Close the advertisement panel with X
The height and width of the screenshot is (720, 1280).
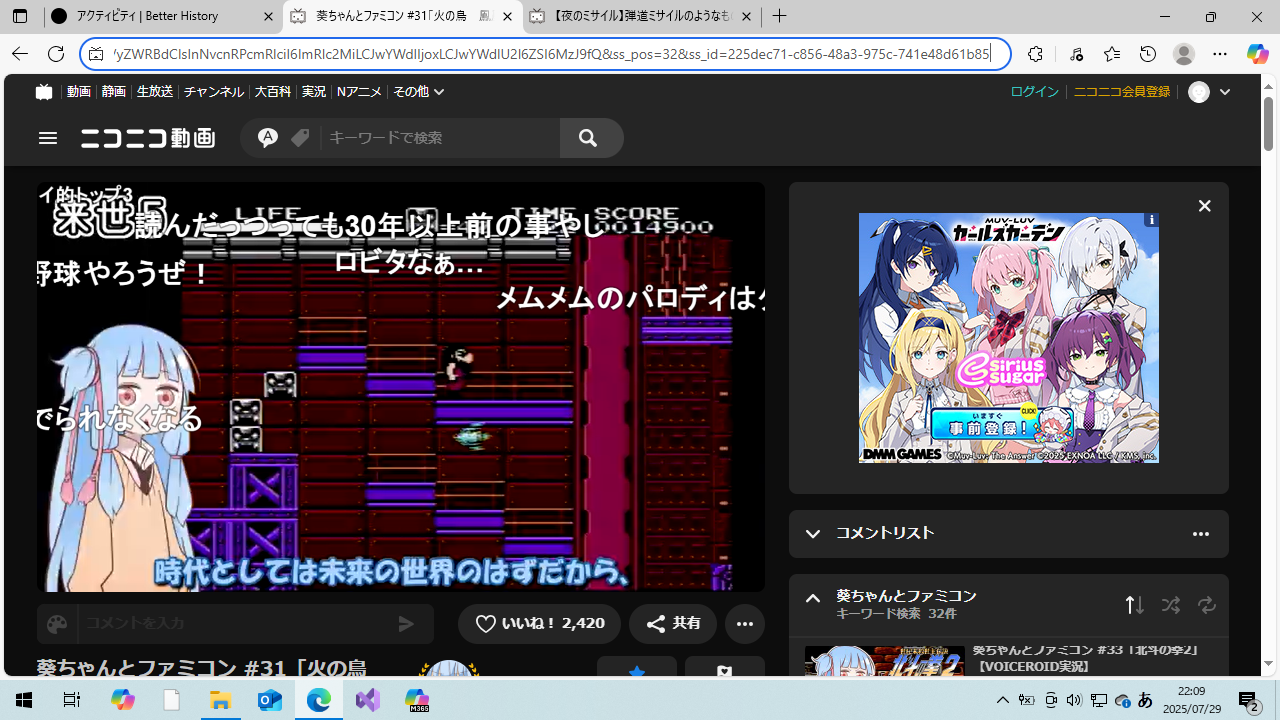click(x=1205, y=206)
